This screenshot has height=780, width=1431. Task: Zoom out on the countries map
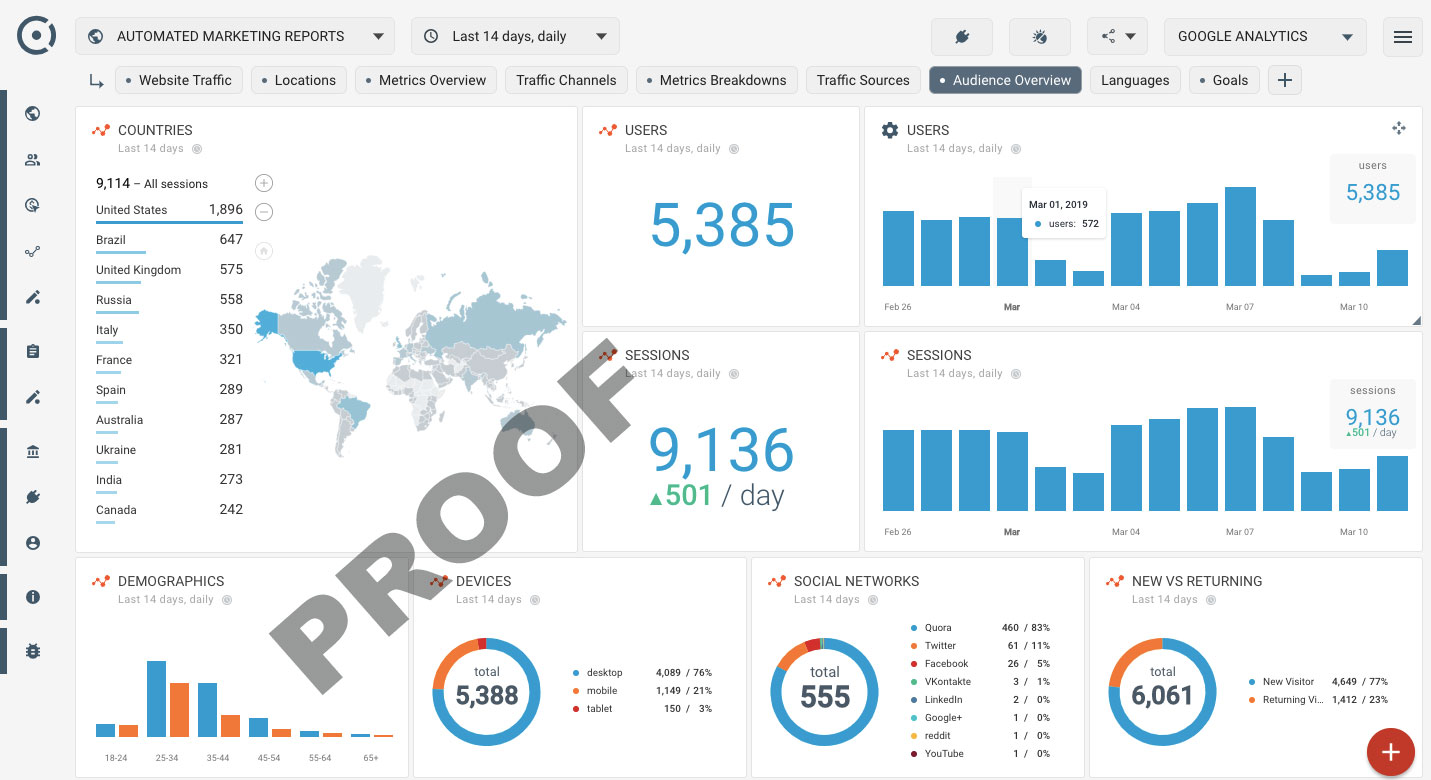tap(264, 212)
